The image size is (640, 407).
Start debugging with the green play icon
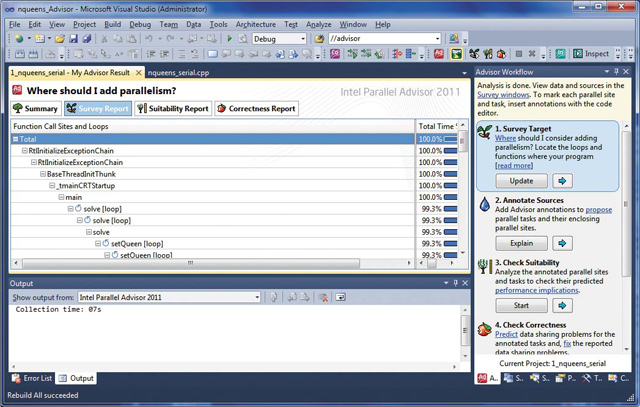point(229,38)
